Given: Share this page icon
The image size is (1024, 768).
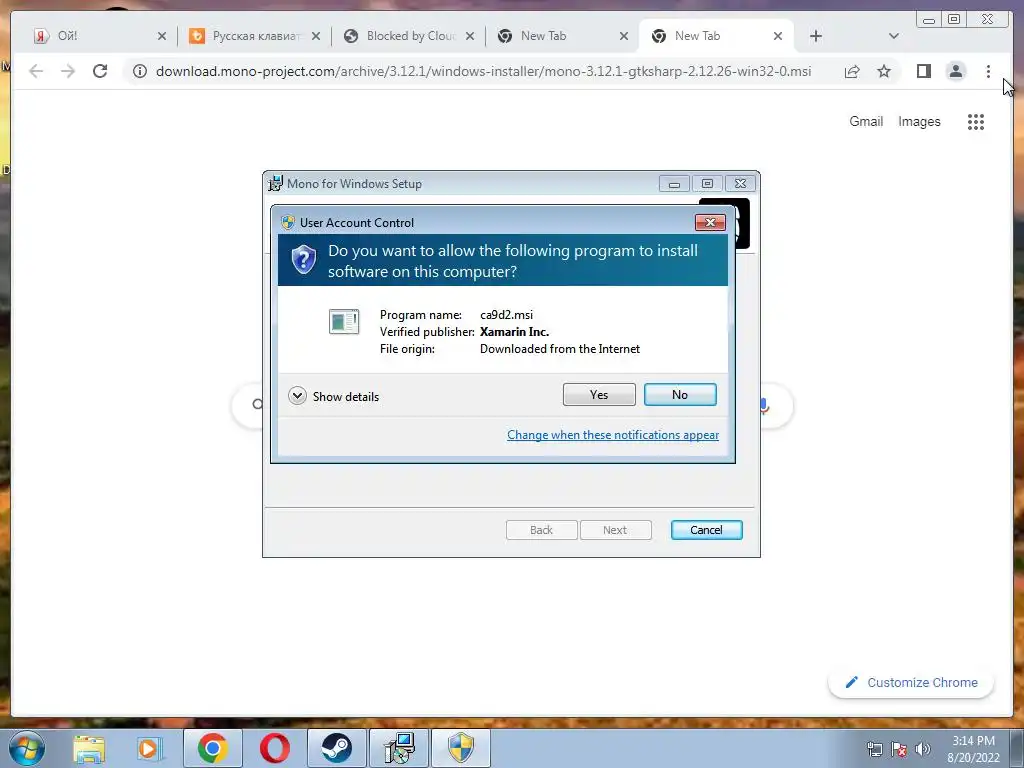Looking at the screenshot, I should [852, 71].
